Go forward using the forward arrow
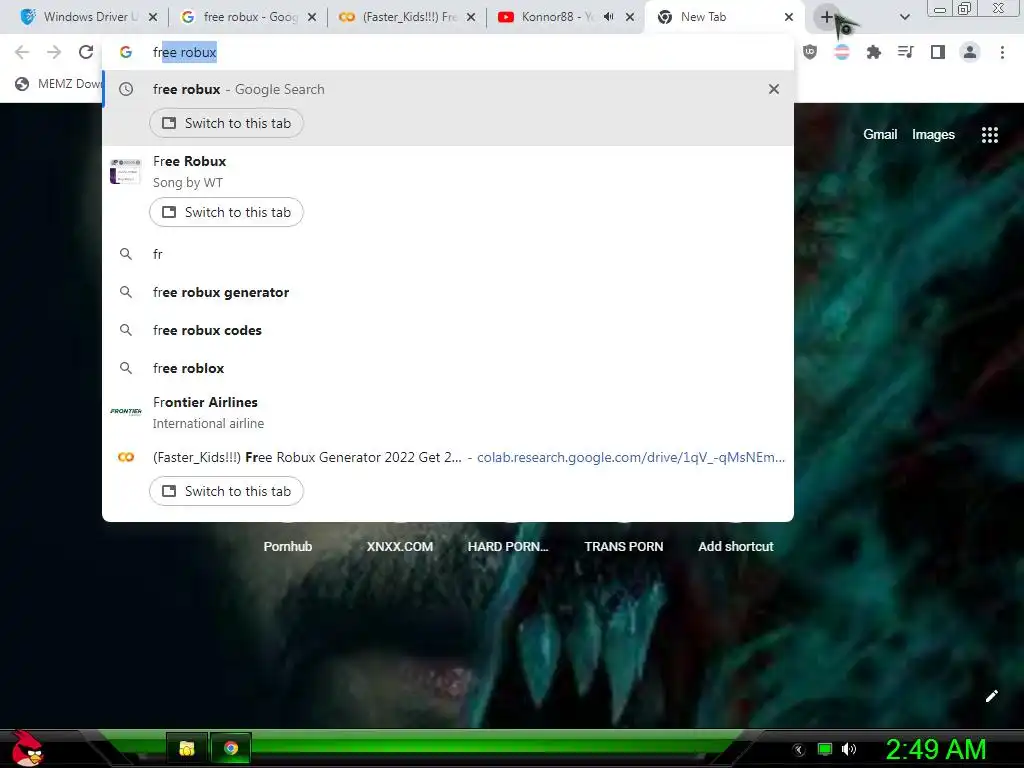 tap(54, 52)
